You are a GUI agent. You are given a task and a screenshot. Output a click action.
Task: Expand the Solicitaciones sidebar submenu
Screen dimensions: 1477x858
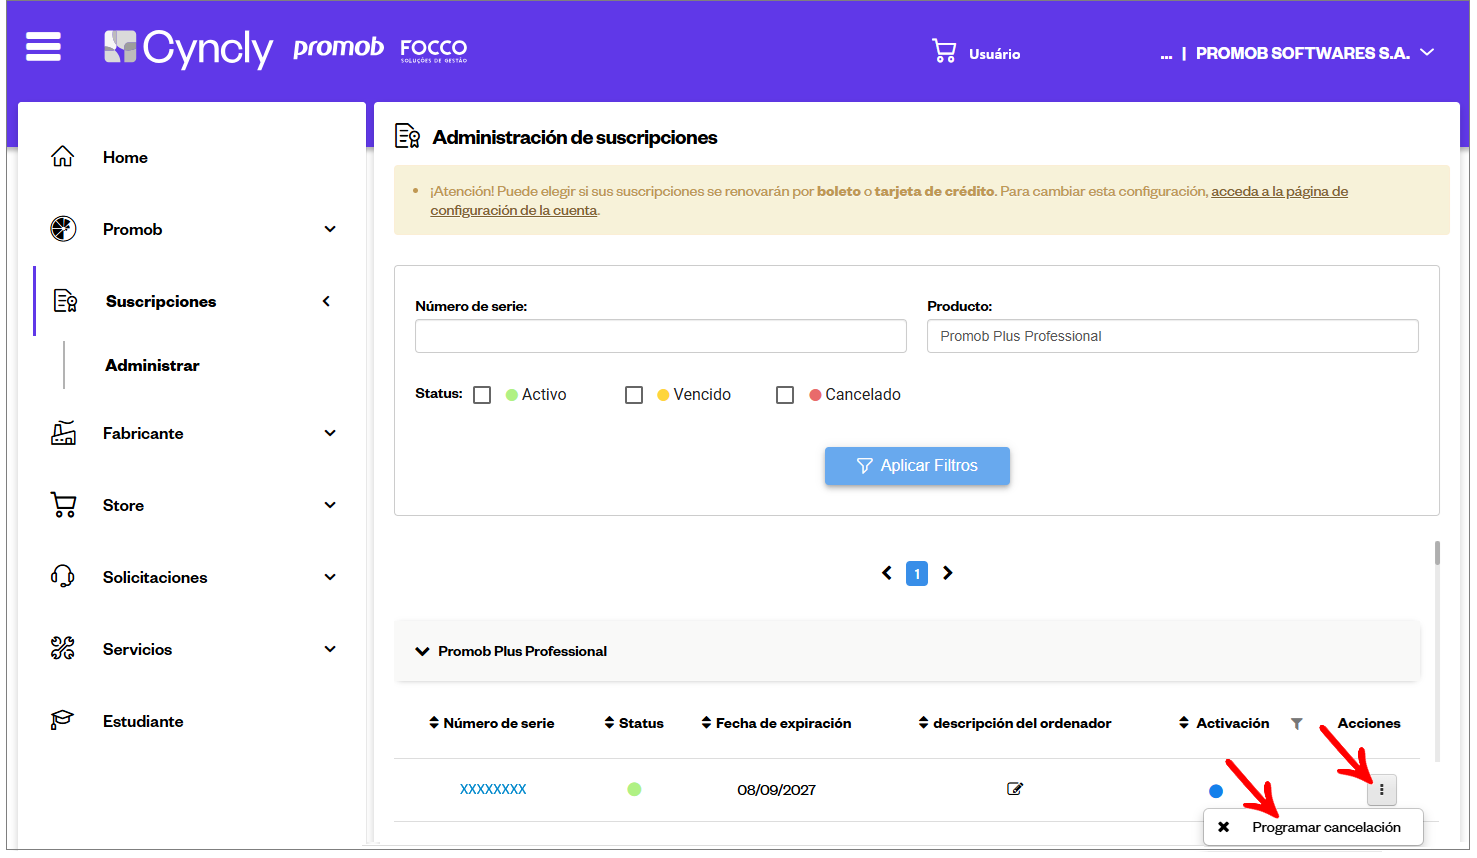(330, 577)
